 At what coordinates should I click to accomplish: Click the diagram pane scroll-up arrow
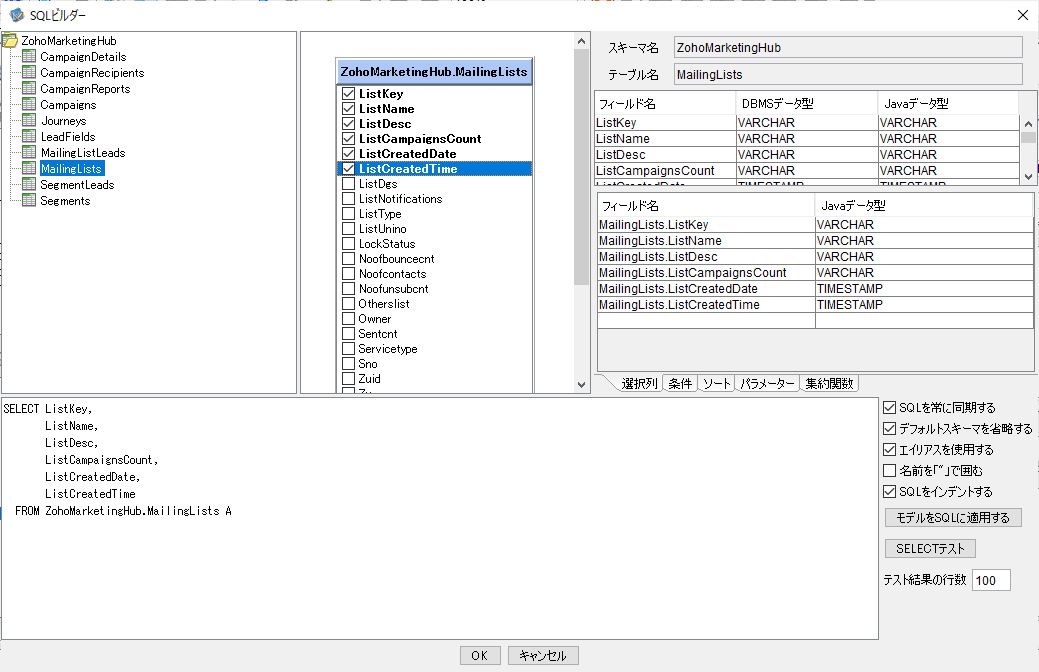[581, 41]
